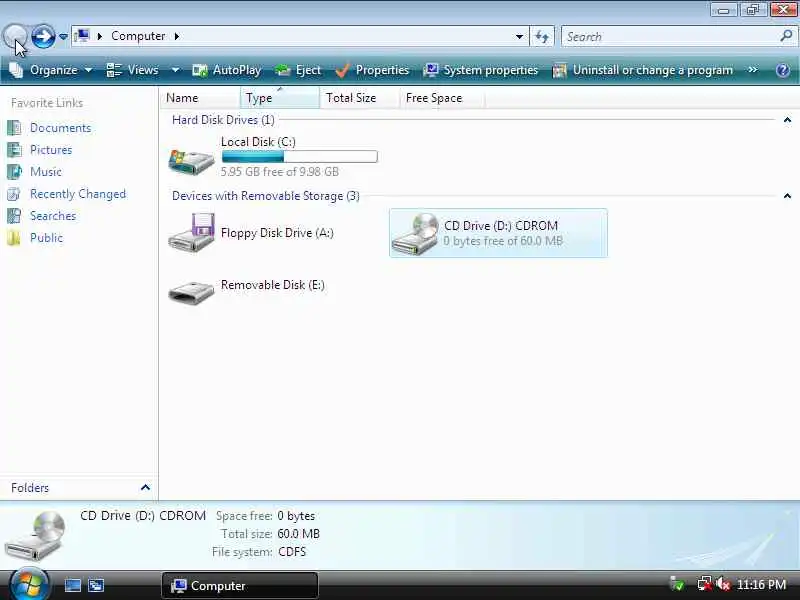Collapse the Hard Disk Drives group
Screen dimensions: 800x600
[787, 120]
